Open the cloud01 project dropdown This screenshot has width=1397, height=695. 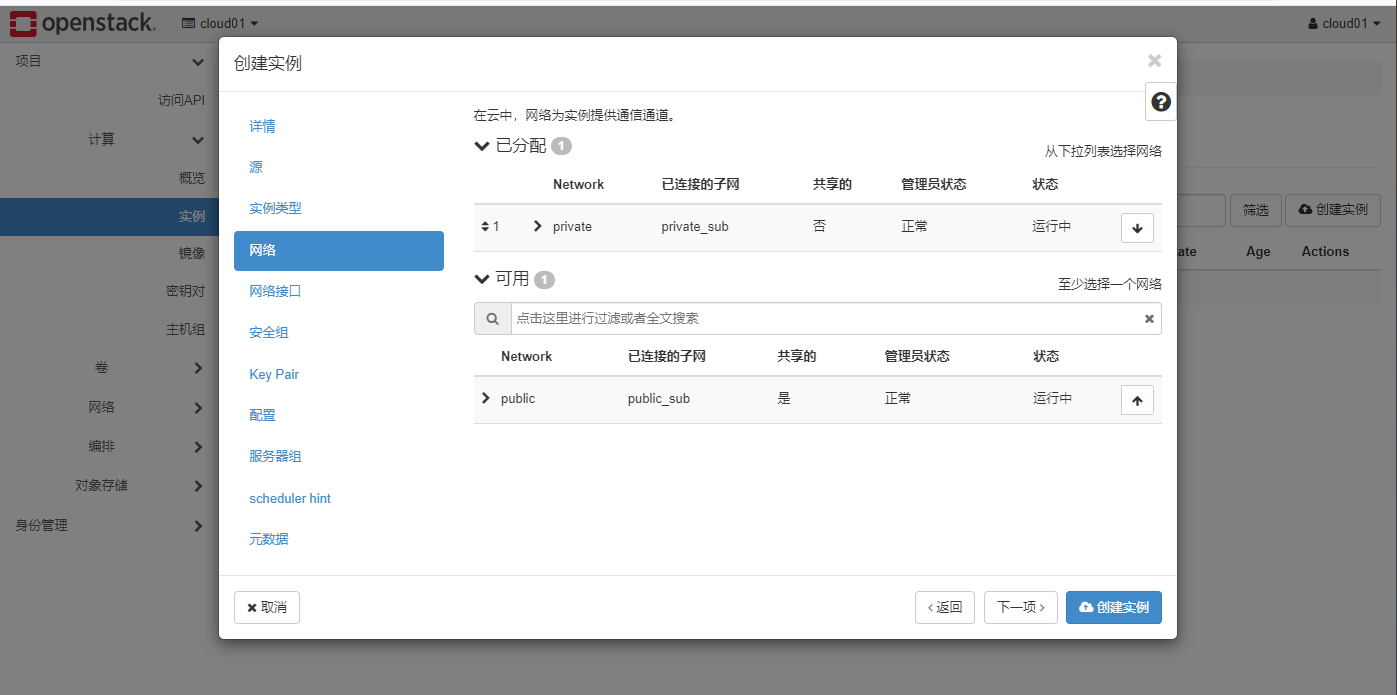pos(220,23)
